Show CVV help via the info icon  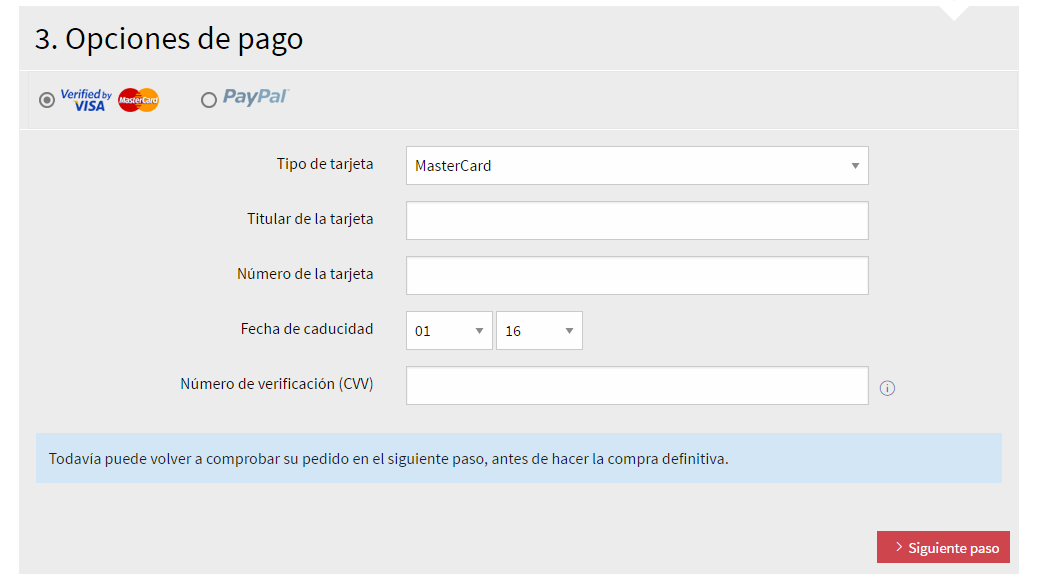(887, 388)
